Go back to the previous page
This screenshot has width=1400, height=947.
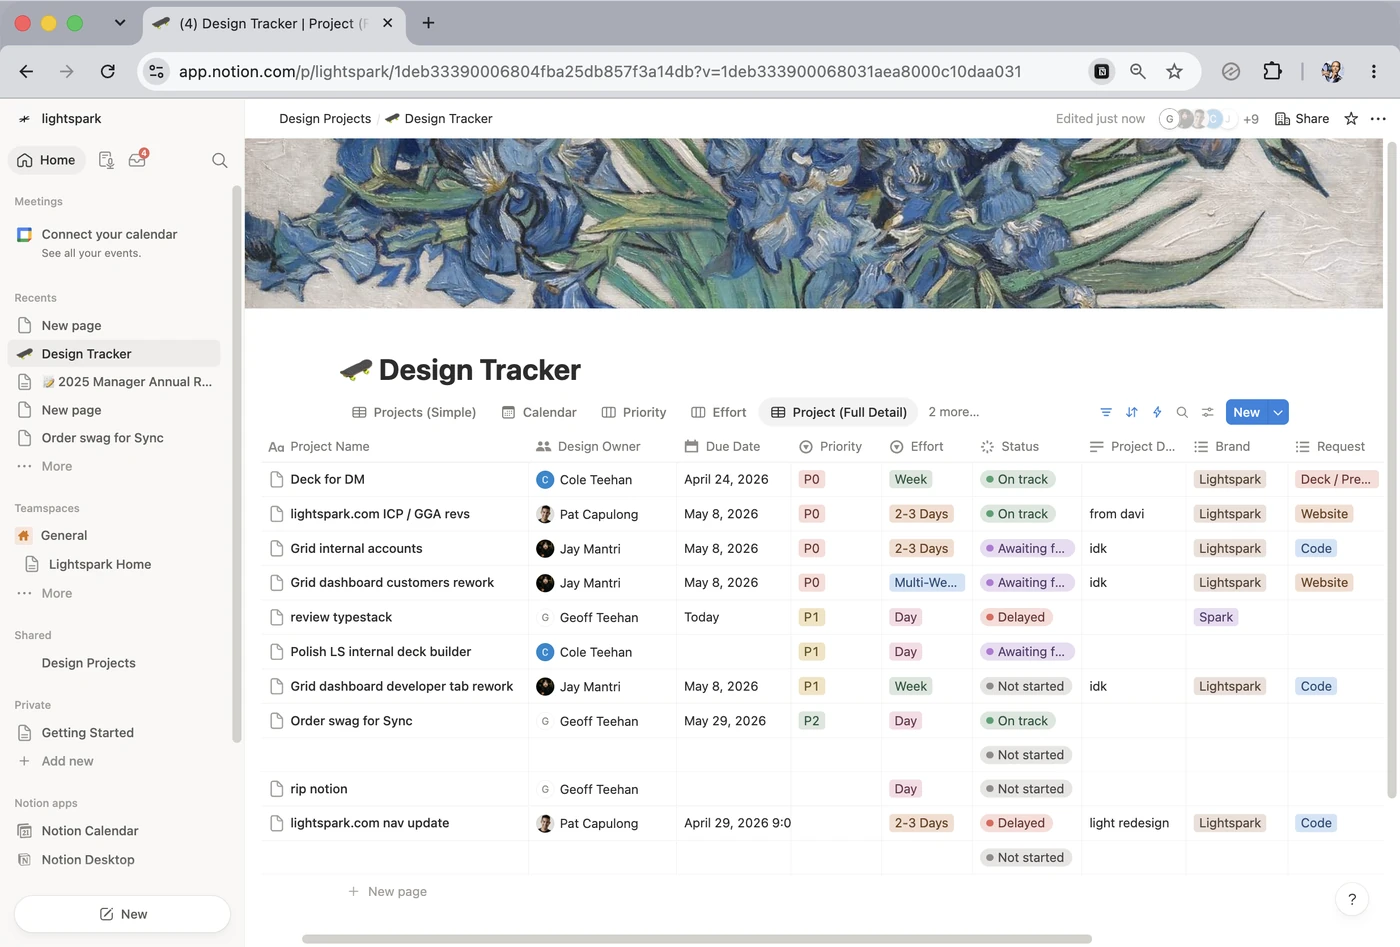(x=27, y=71)
